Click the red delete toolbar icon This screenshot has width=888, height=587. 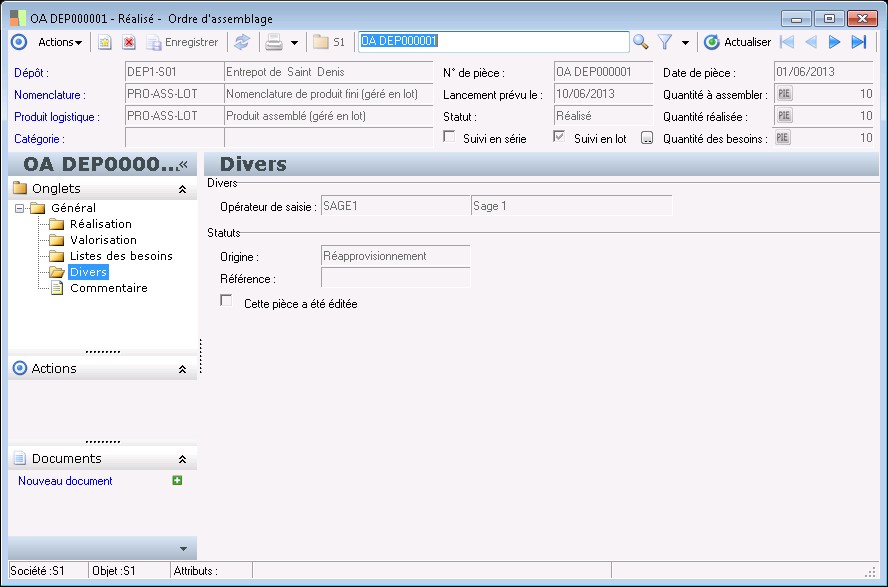point(129,42)
